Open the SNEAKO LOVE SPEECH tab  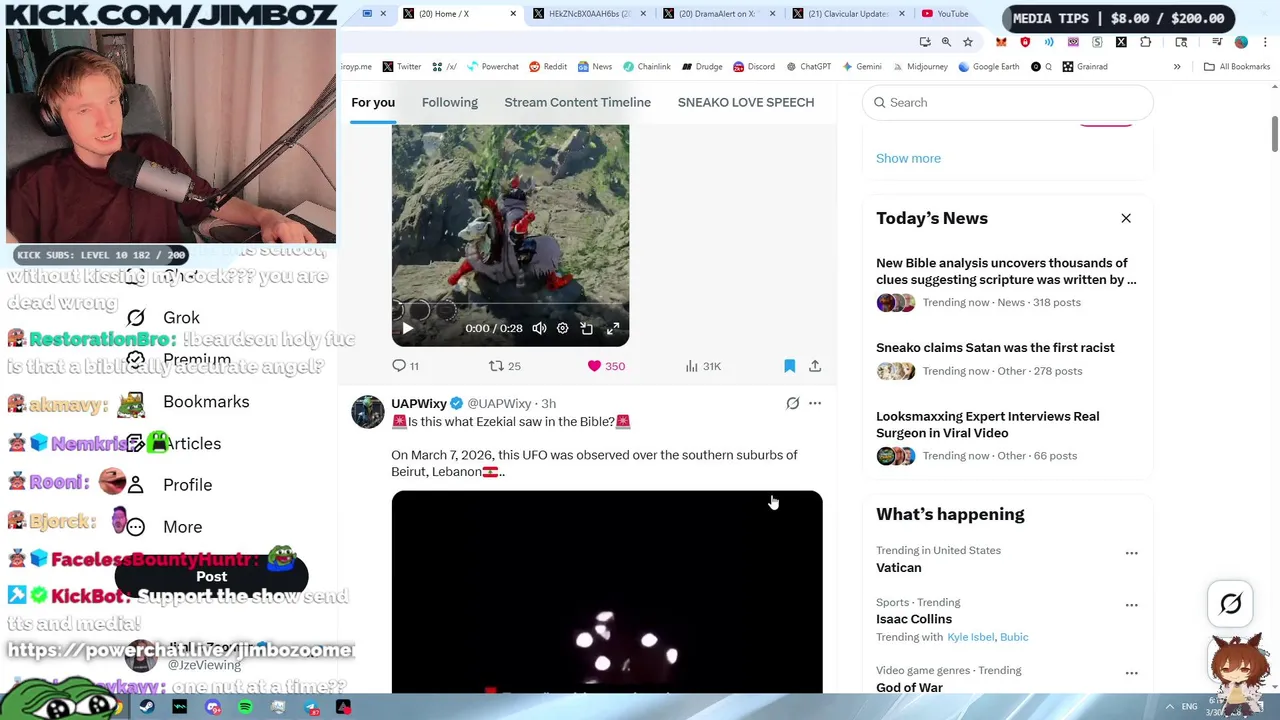point(746,102)
